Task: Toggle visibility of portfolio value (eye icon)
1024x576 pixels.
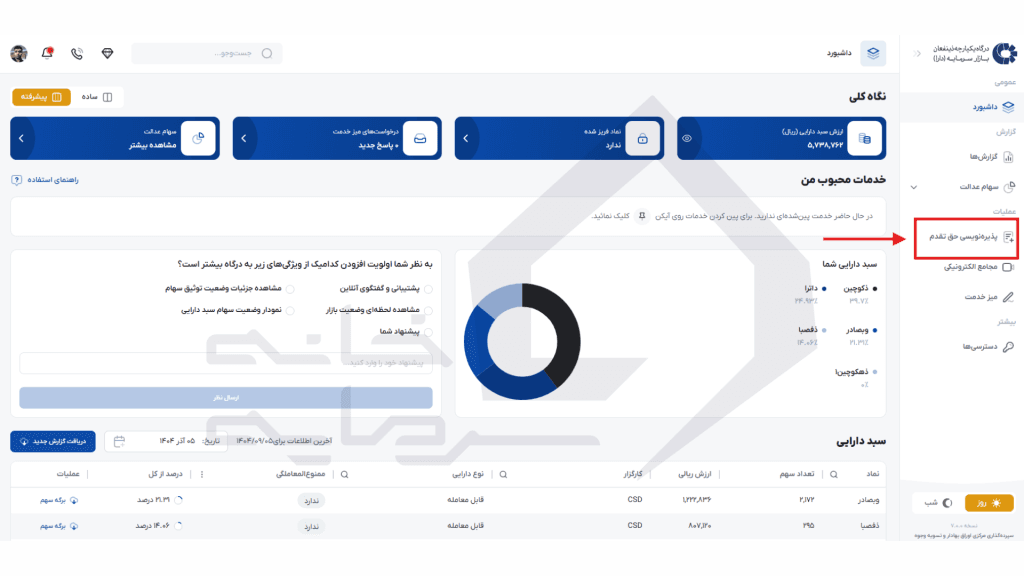Action: (686, 139)
